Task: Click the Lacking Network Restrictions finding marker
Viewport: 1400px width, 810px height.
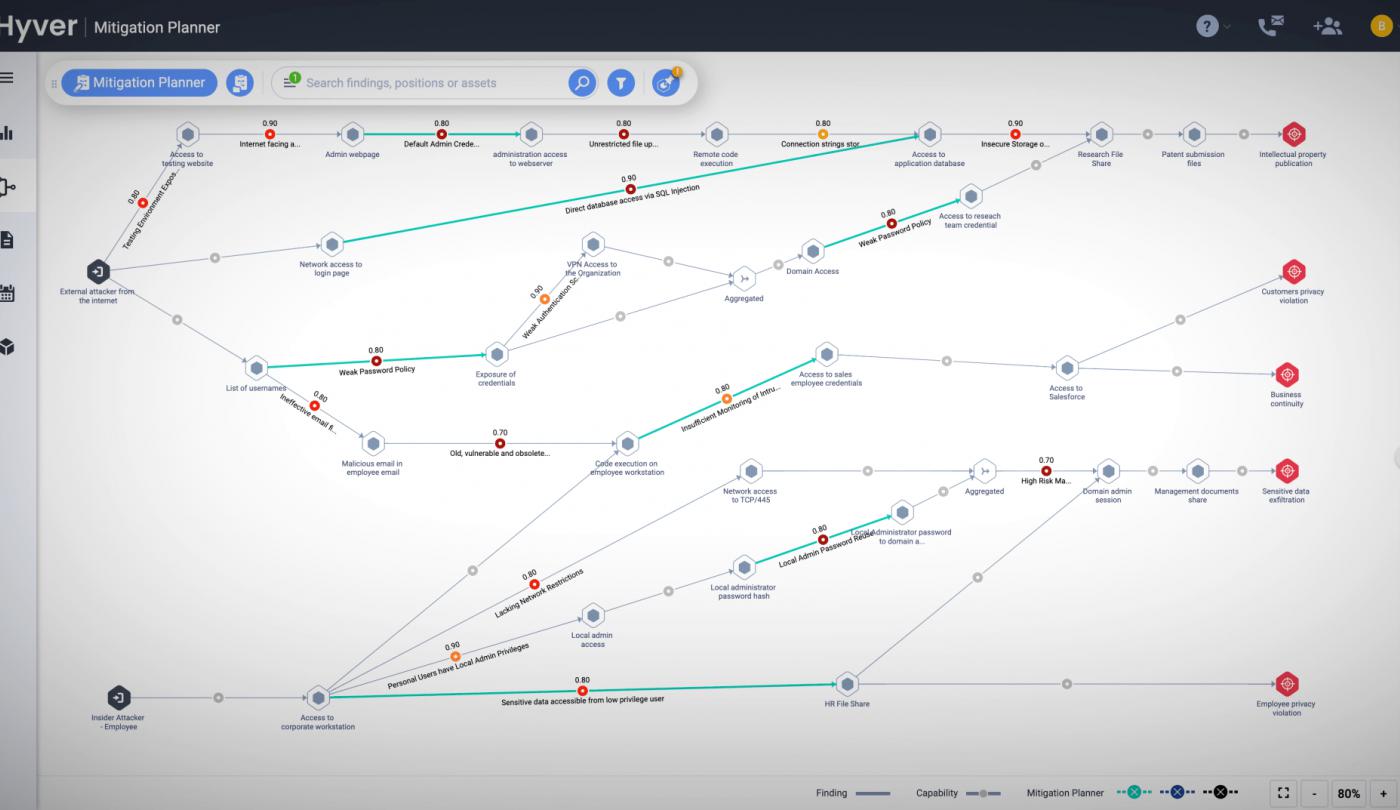Action: pos(534,584)
